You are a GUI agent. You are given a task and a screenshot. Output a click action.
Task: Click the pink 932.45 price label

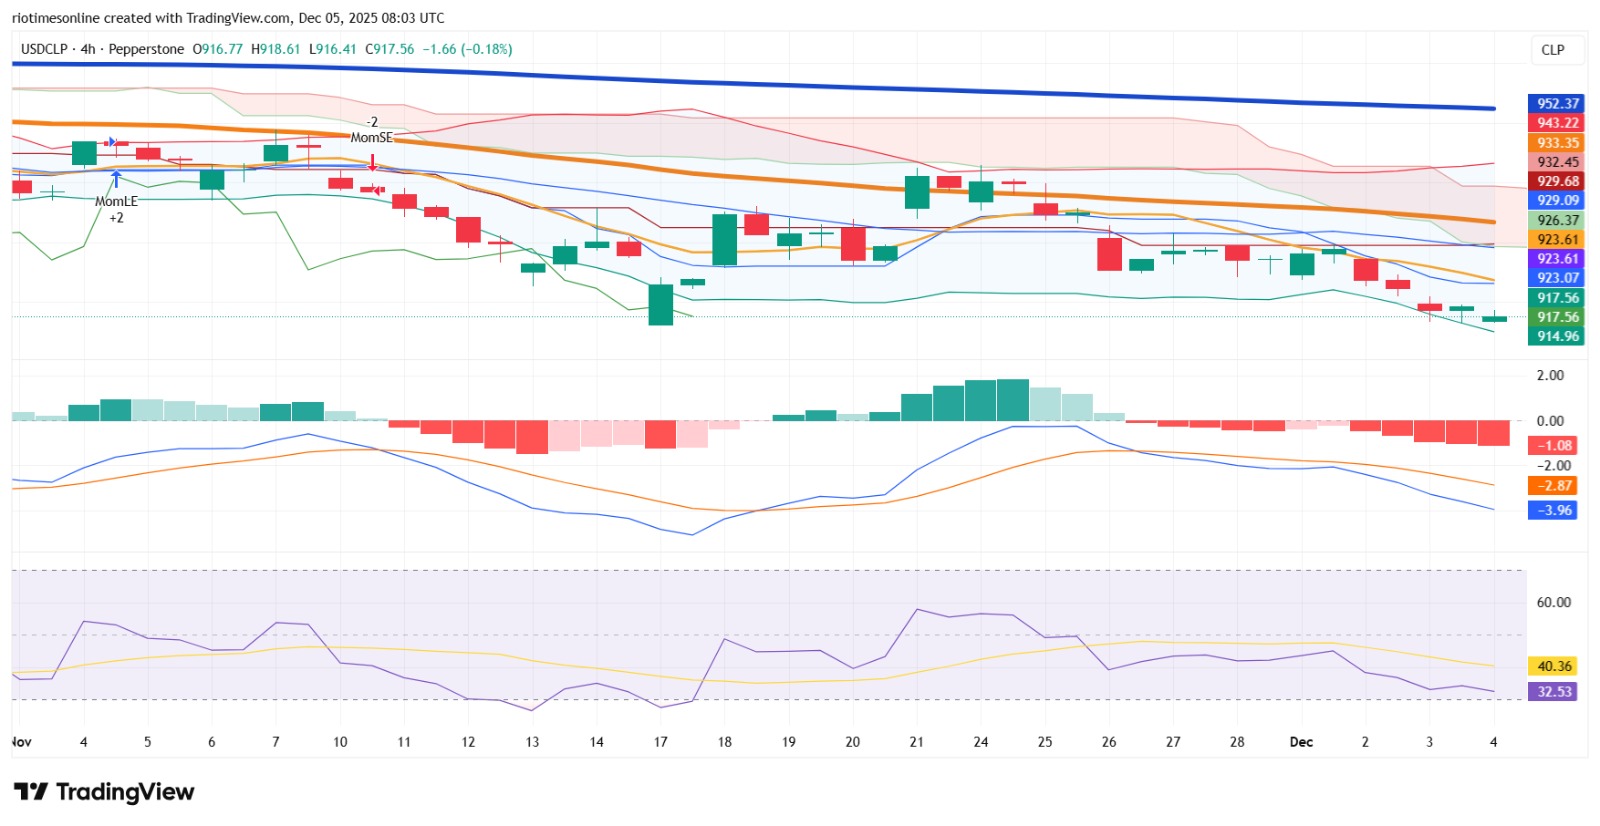coord(1556,162)
